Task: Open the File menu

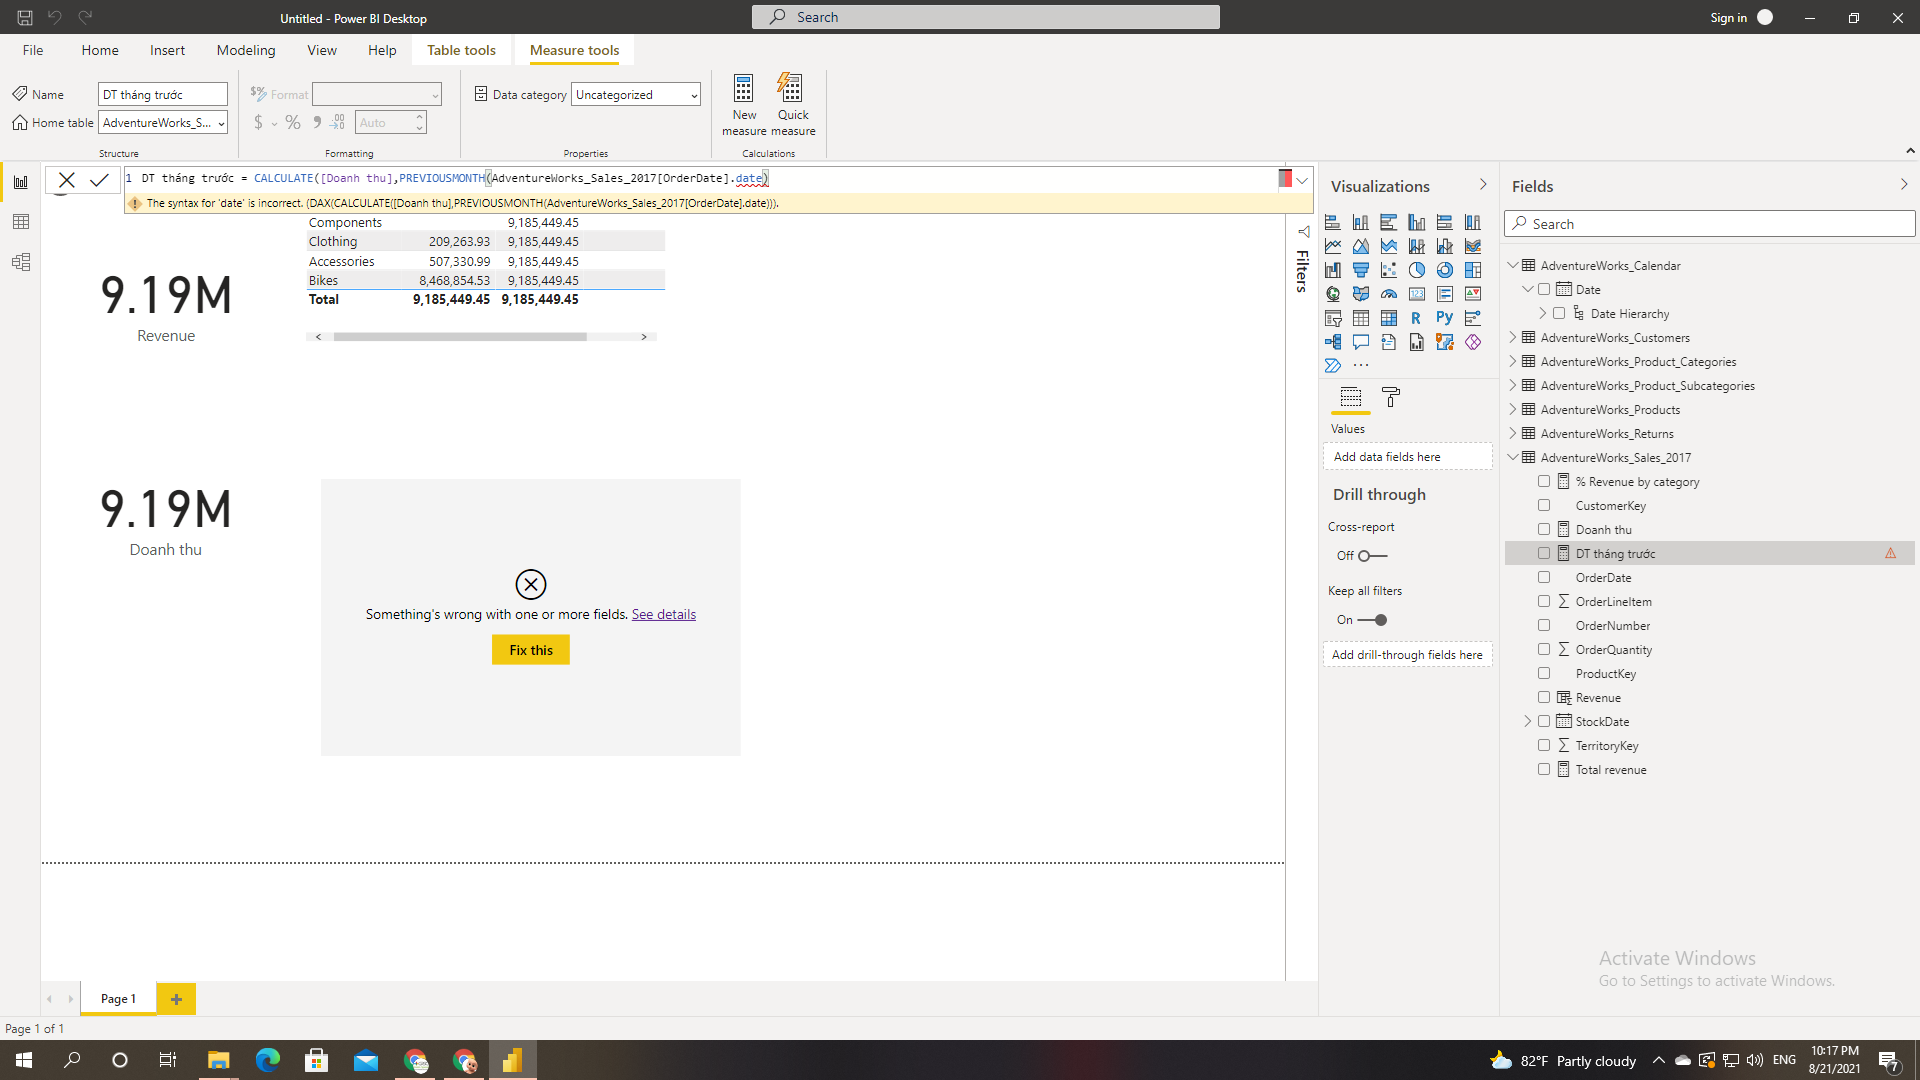Action: click(33, 50)
